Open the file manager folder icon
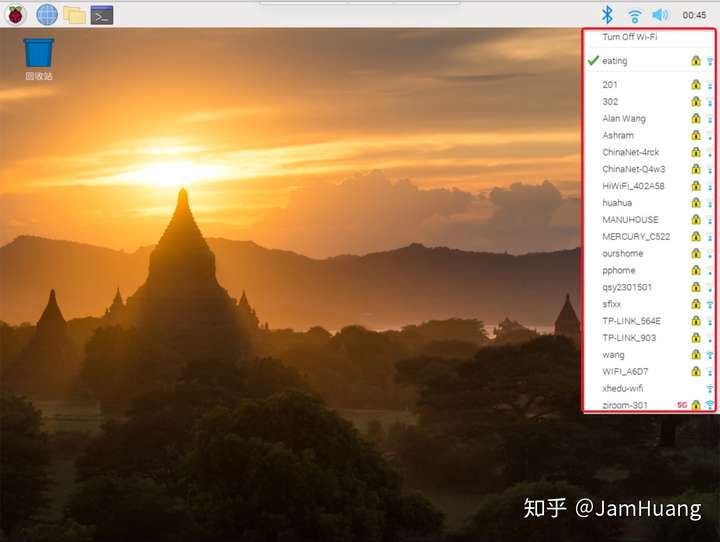Image resolution: width=720 pixels, height=542 pixels. click(74, 15)
